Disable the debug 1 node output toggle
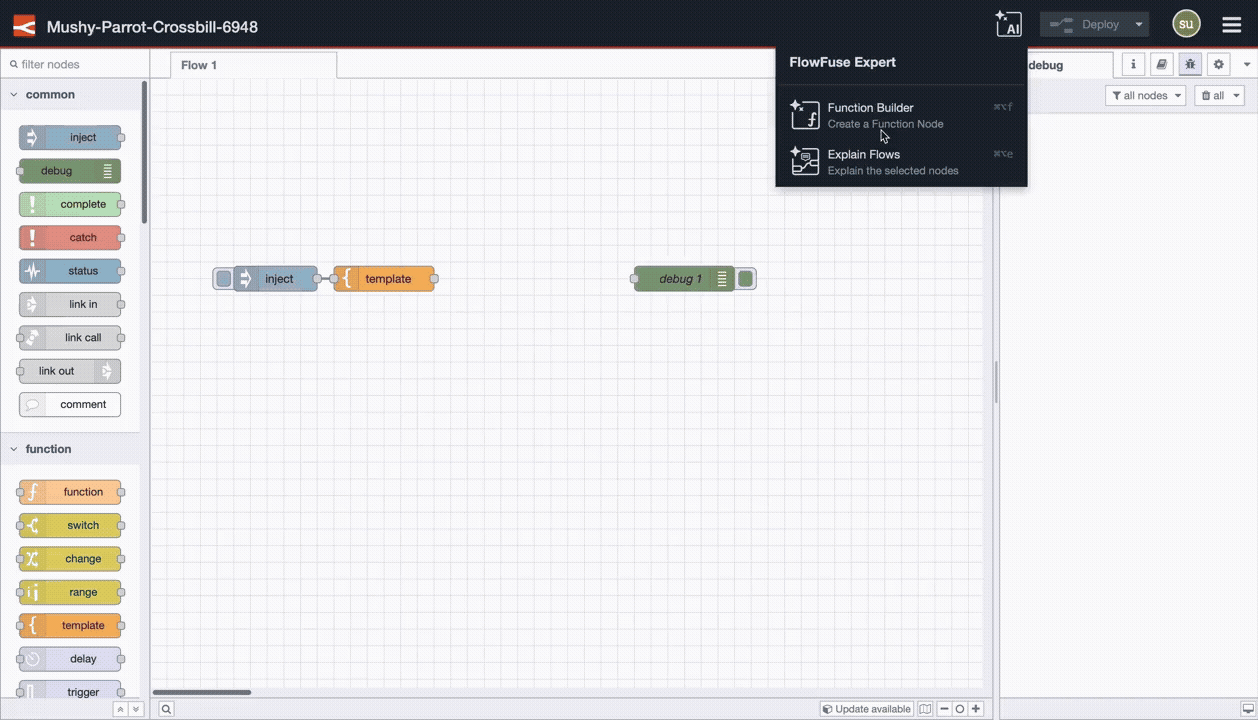Image resolution: width=1258 pixels, height=720 pixels. [x=745, y=279]
